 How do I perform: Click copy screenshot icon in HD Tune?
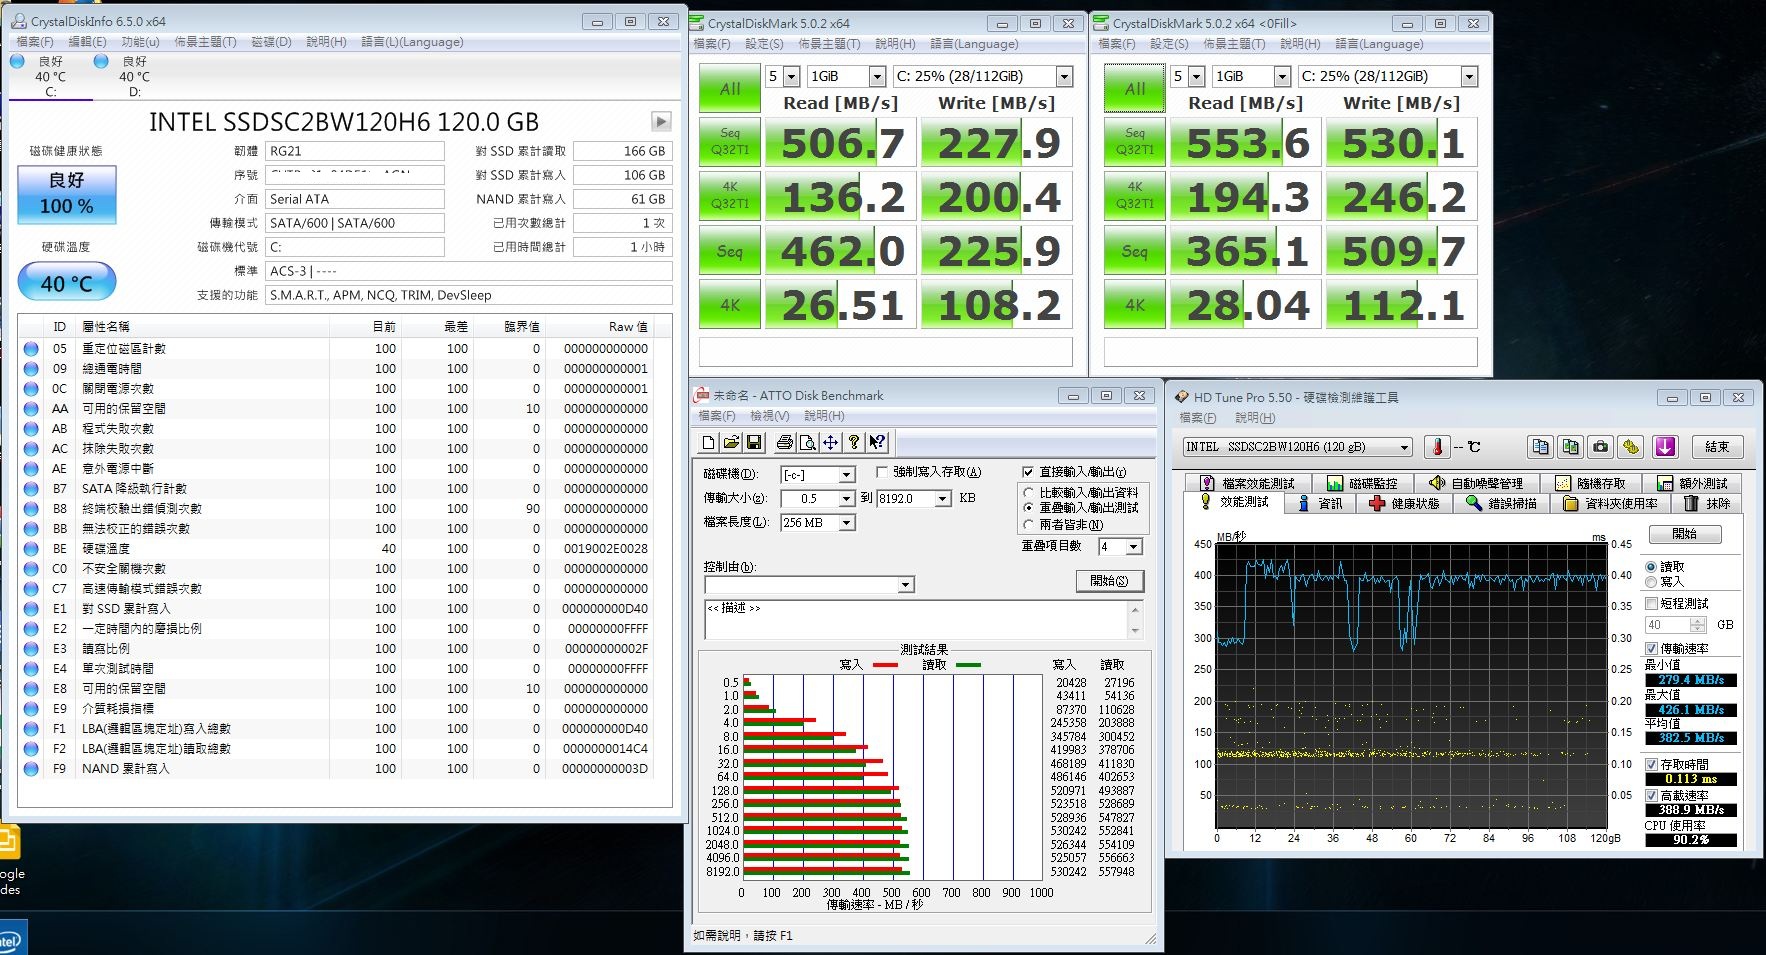pos(1571,447)
